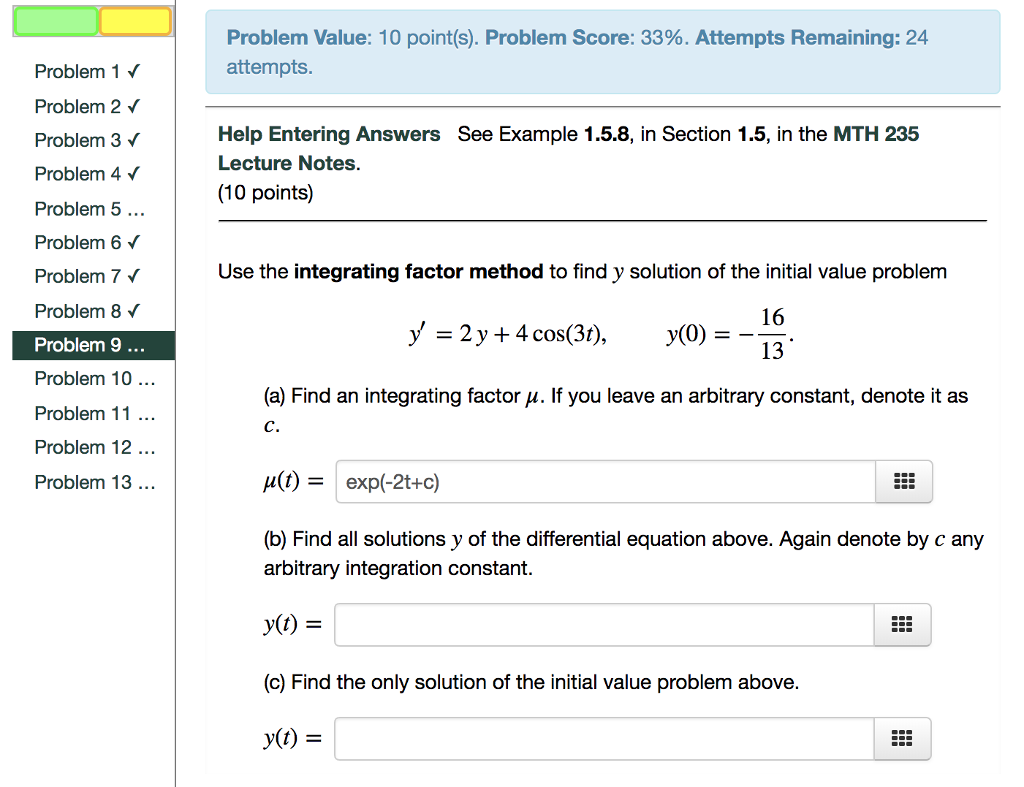Click the yellow progress bar segment

pos(135,20)
